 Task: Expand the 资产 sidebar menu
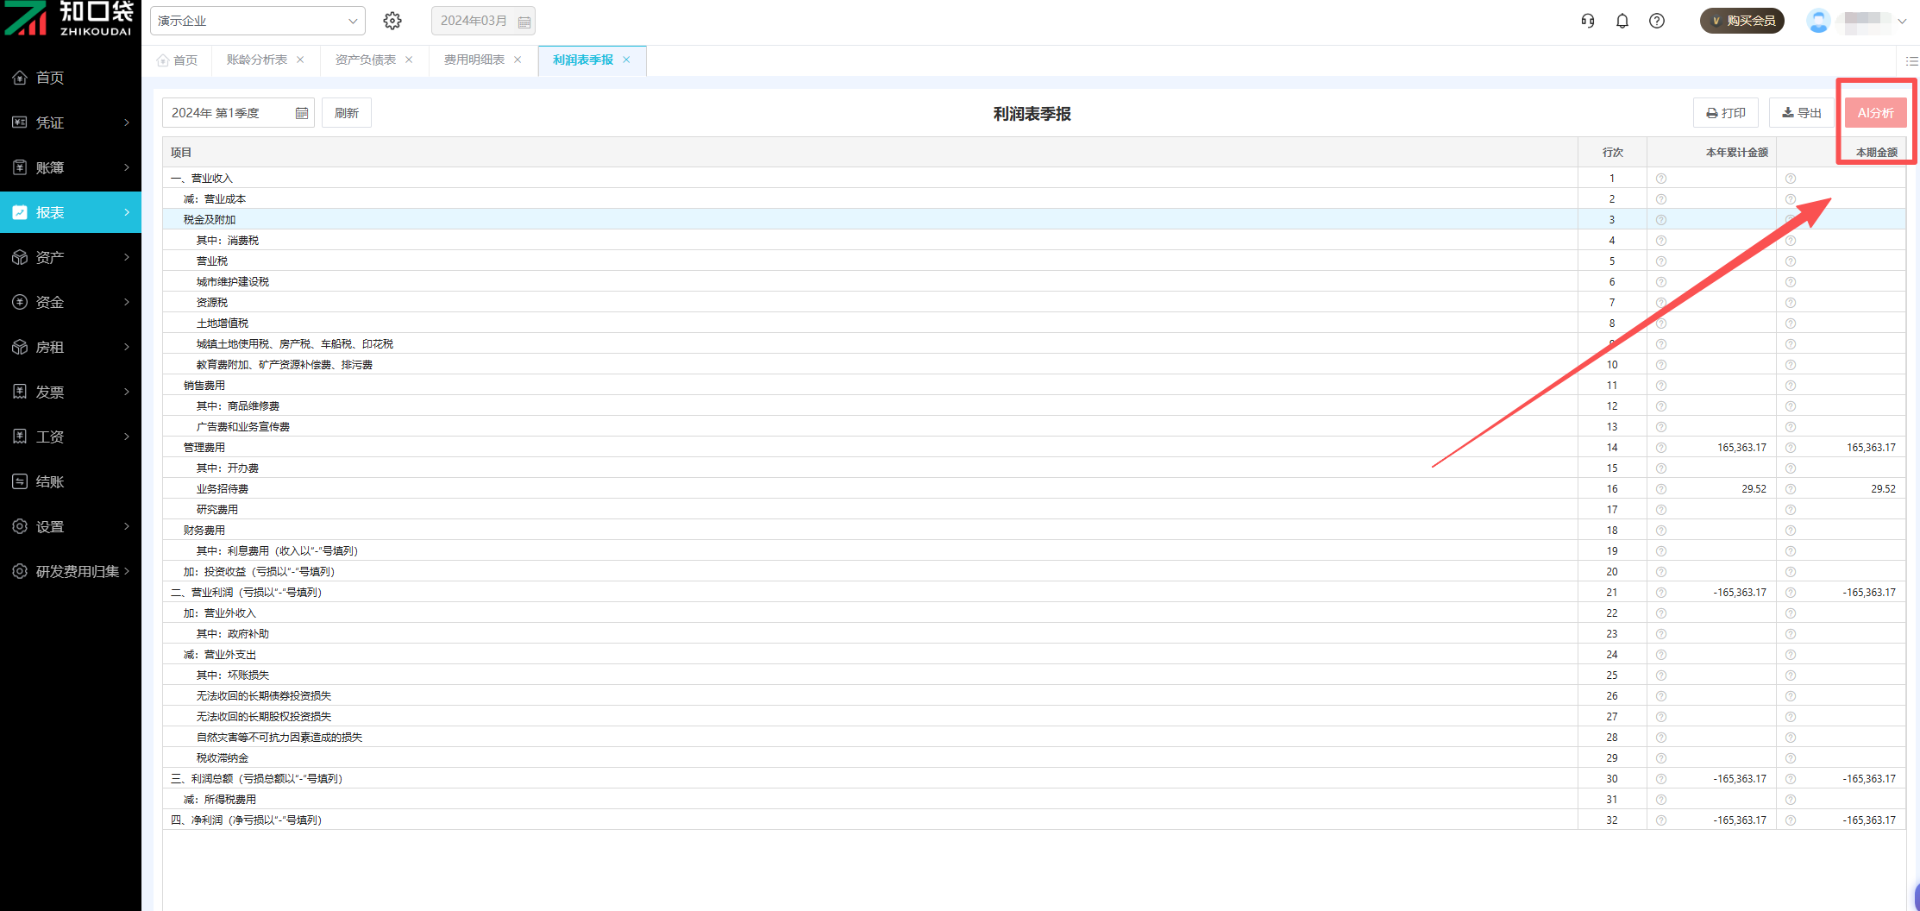[70, 258]
